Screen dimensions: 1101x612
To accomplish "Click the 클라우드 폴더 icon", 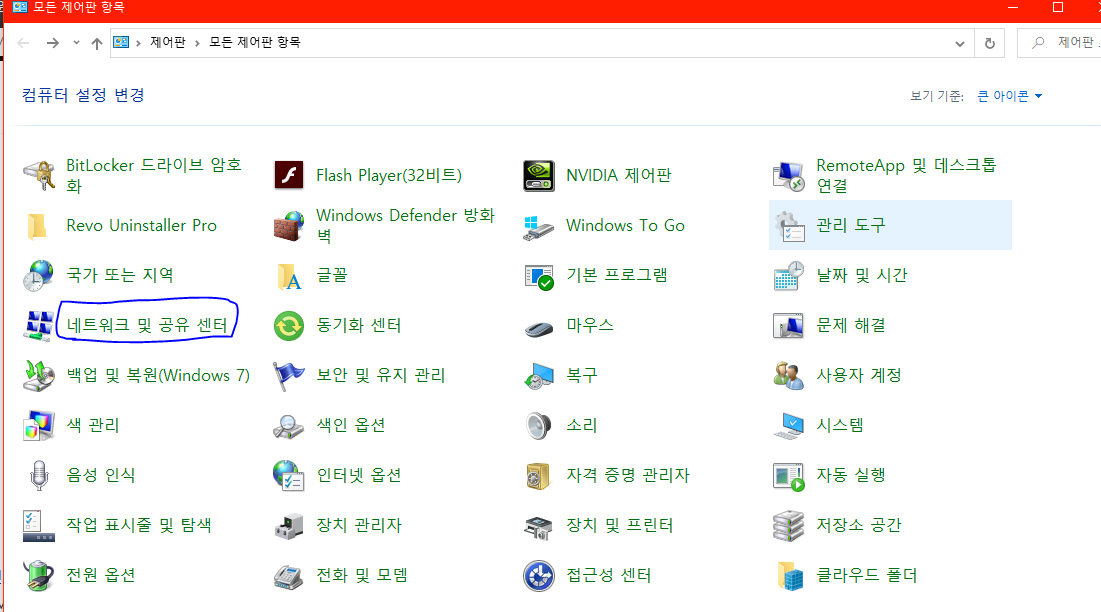I will coord(789,576).
